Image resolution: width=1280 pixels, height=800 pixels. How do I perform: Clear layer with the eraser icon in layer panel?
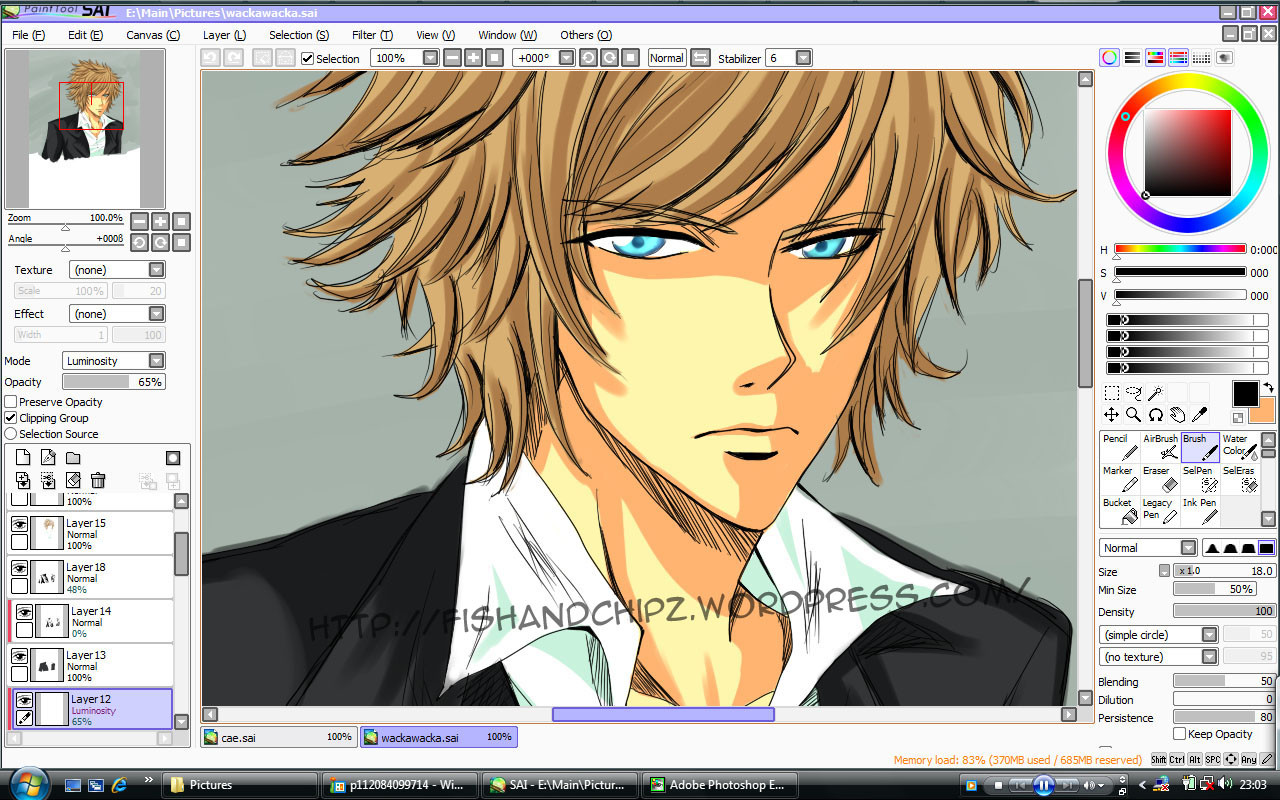[73, 481]
